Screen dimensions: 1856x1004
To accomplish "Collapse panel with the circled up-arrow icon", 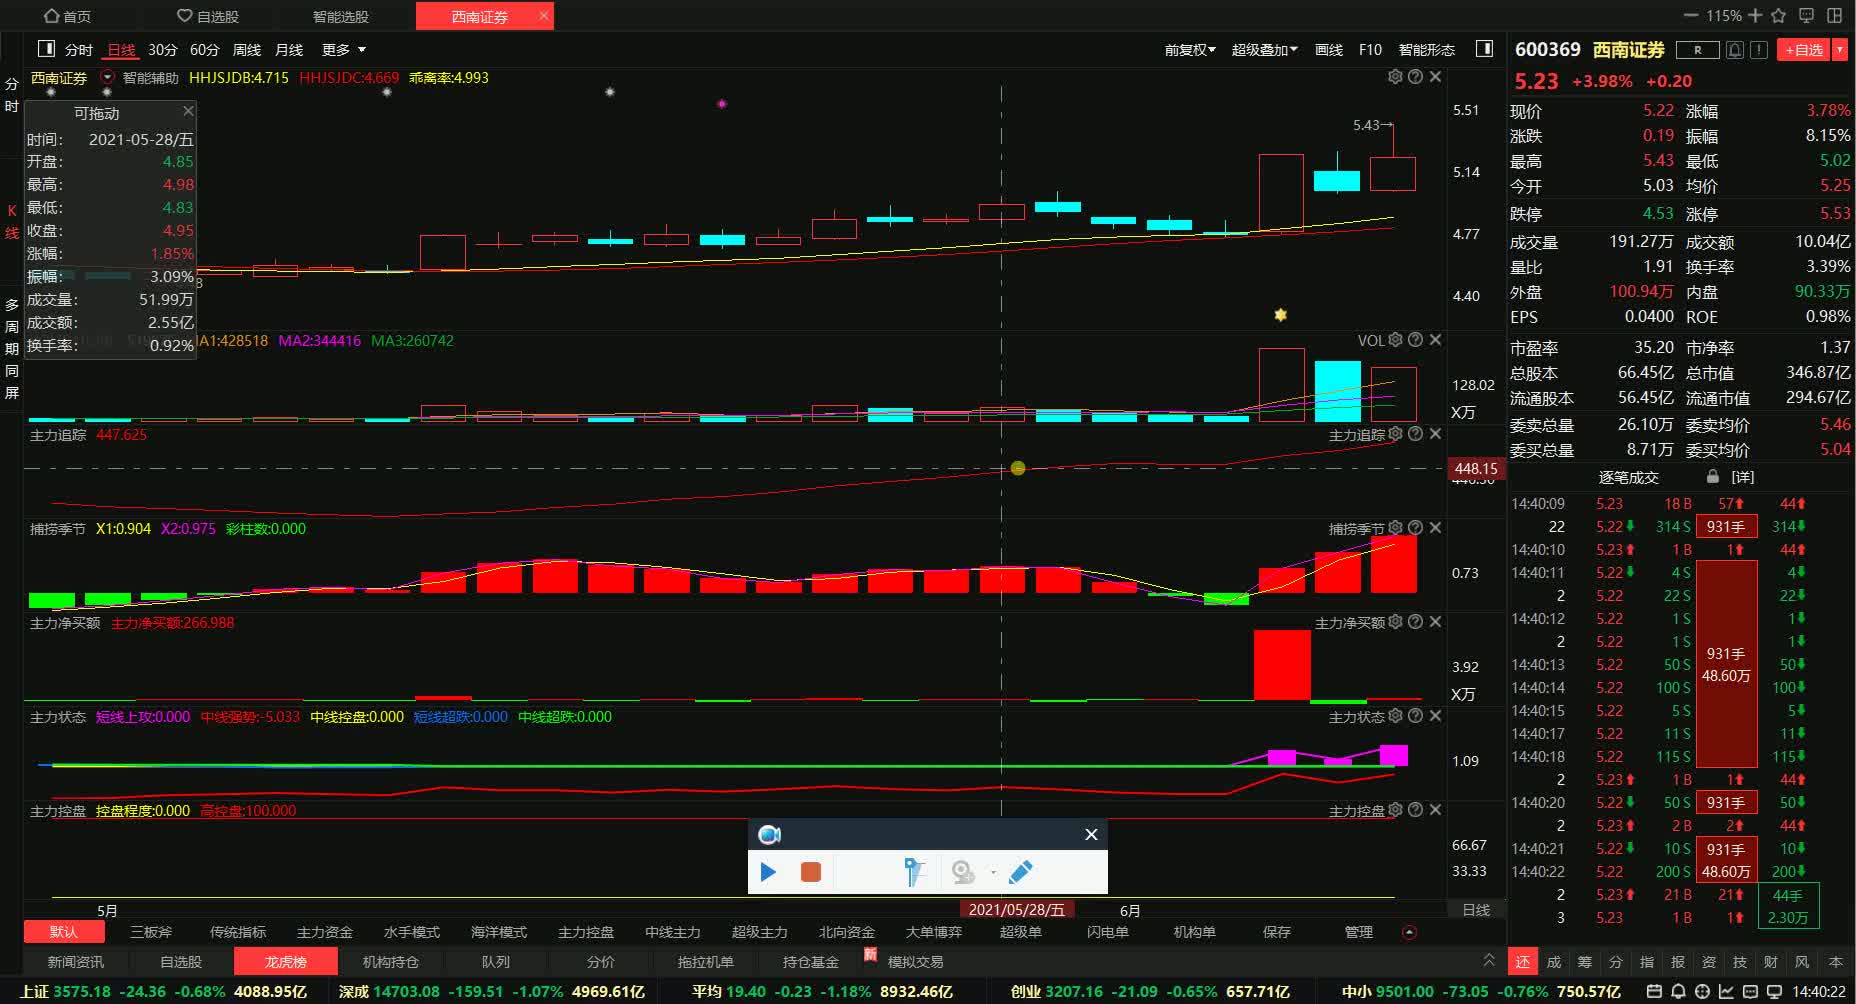I will pos(1409,932).
